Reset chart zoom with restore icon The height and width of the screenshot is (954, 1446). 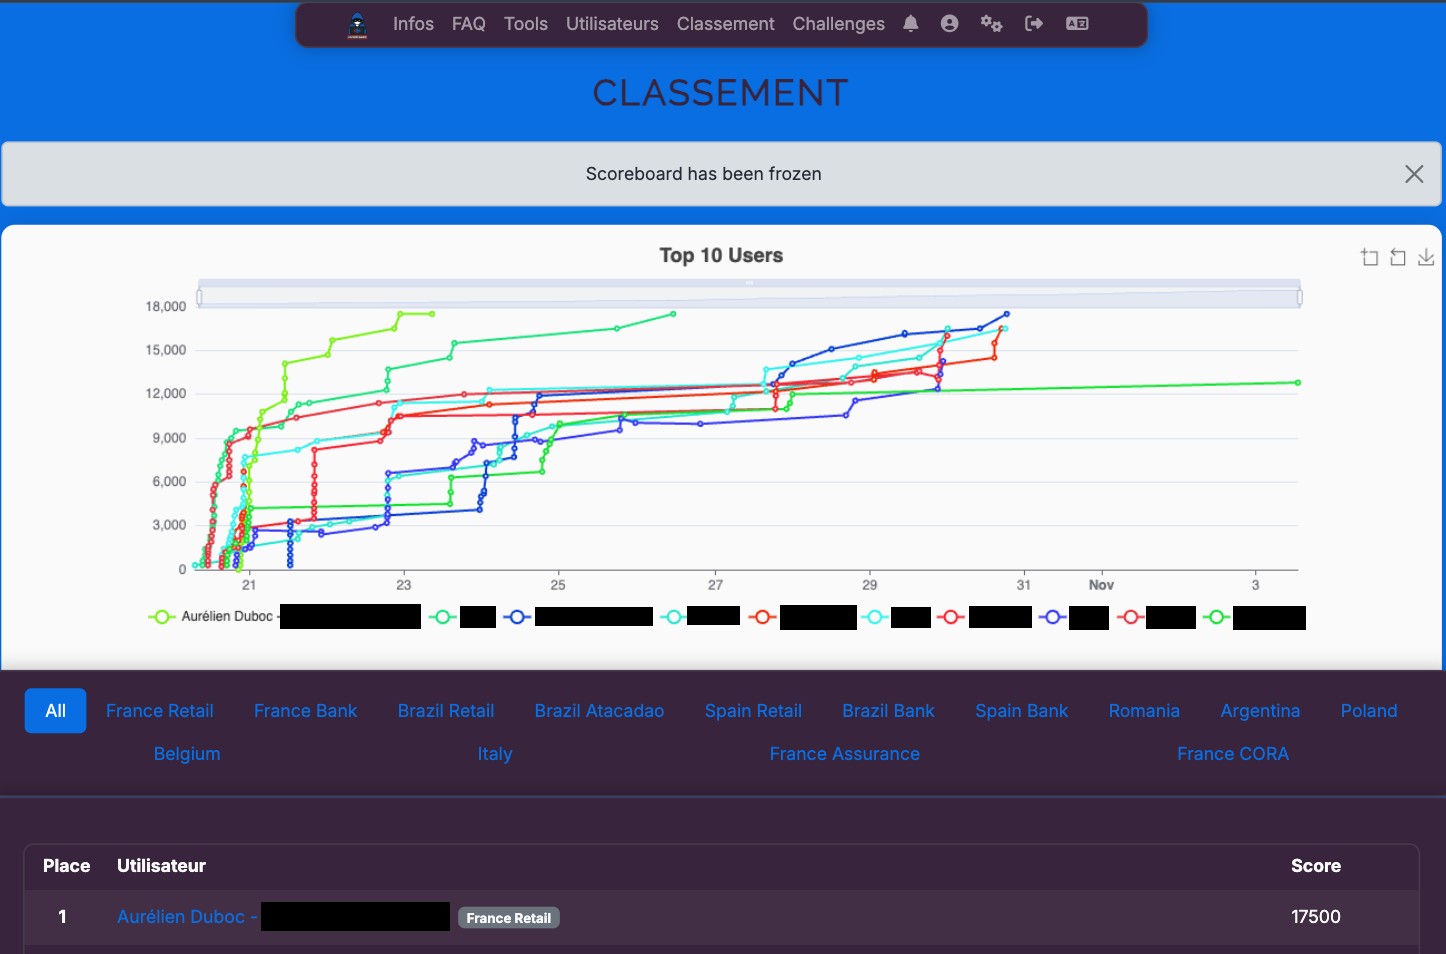pyautogui.click(x=1398, y=258)
